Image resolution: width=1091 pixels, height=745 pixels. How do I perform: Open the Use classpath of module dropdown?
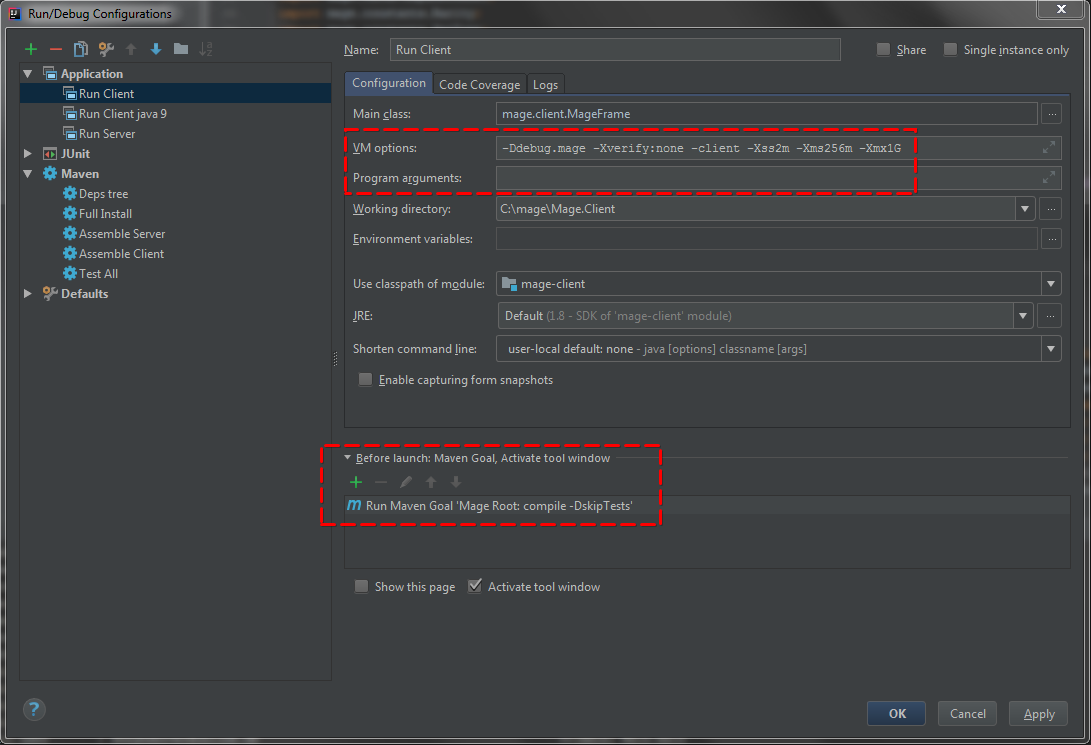1051,284
